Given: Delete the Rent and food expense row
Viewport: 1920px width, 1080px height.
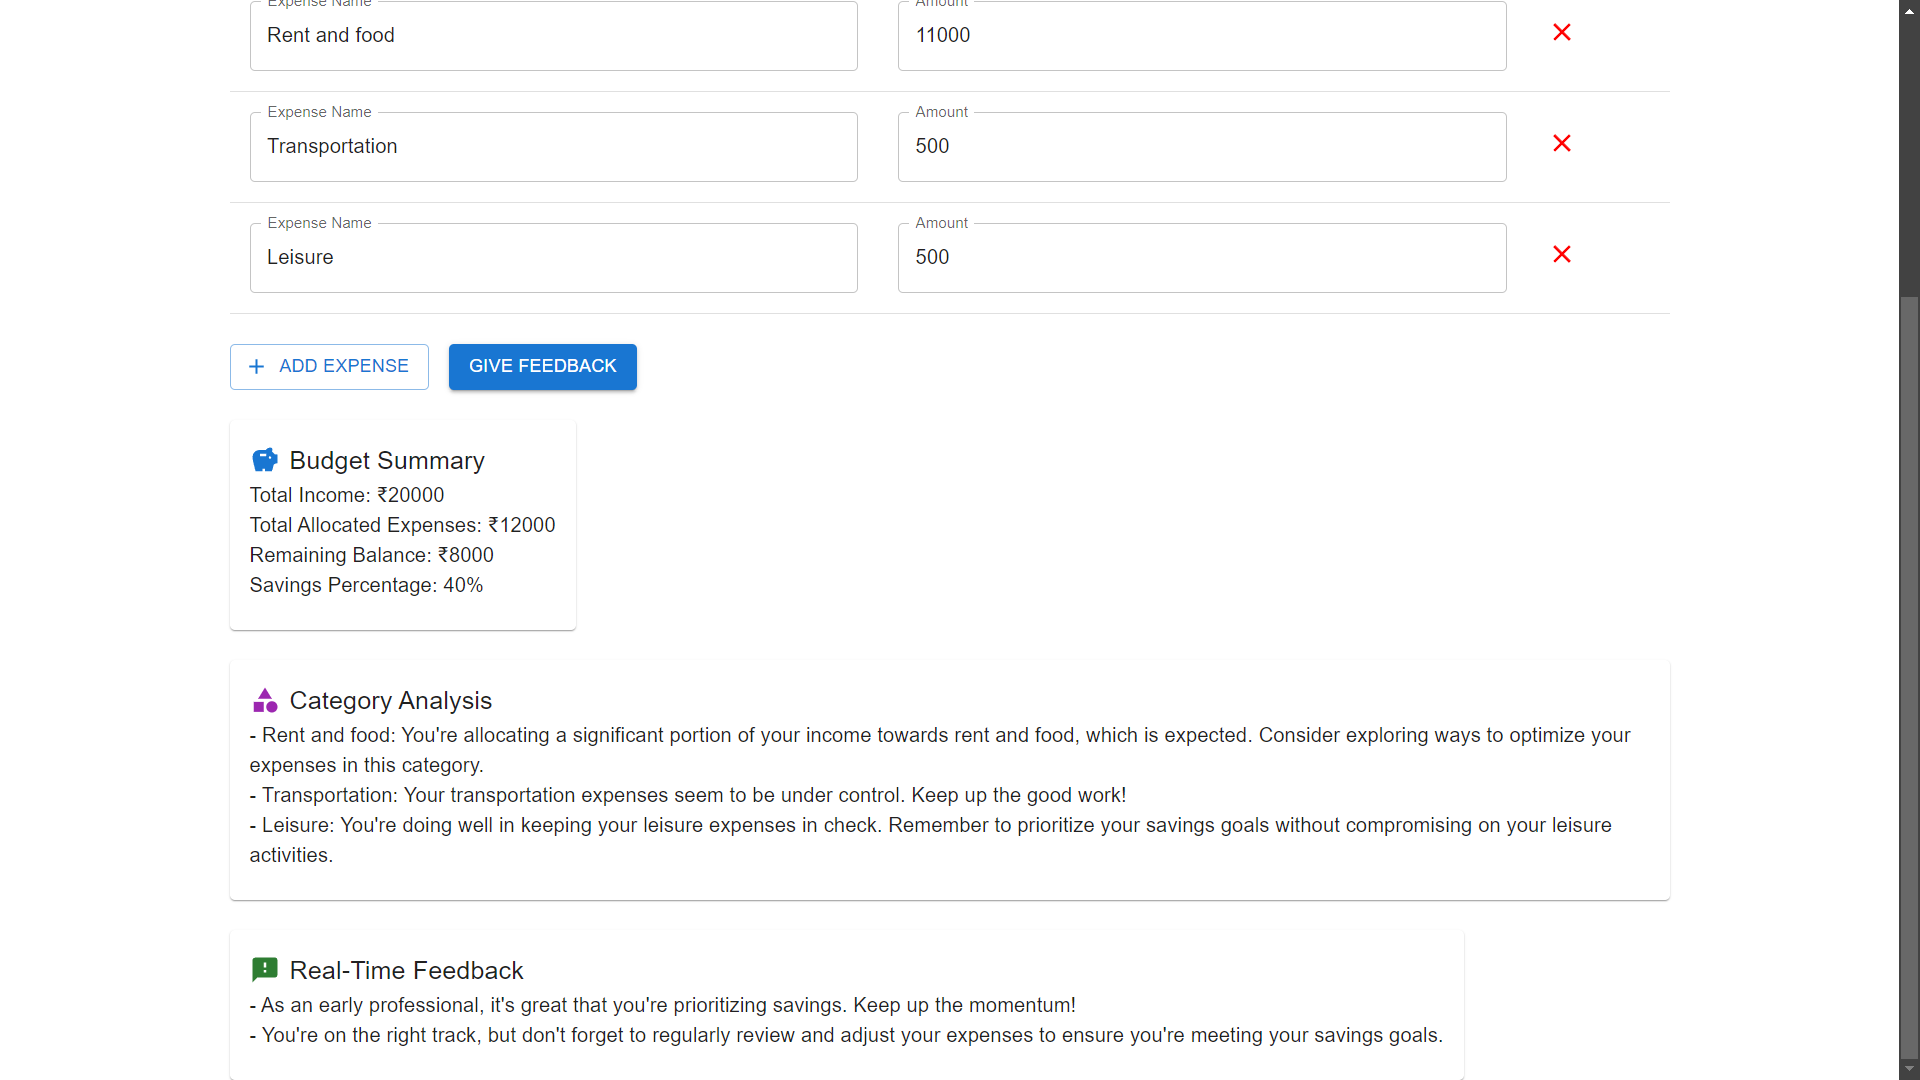Looking at the screenshot, I should coord(1561,33).
